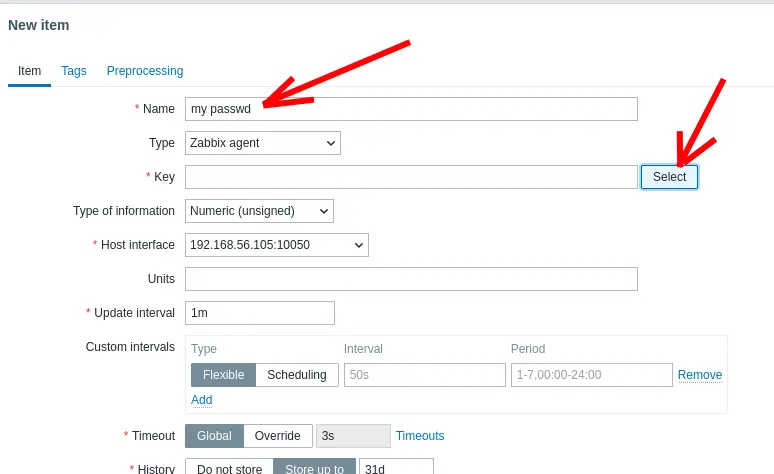Choose Flexible custom interval type

click(223, 375)
